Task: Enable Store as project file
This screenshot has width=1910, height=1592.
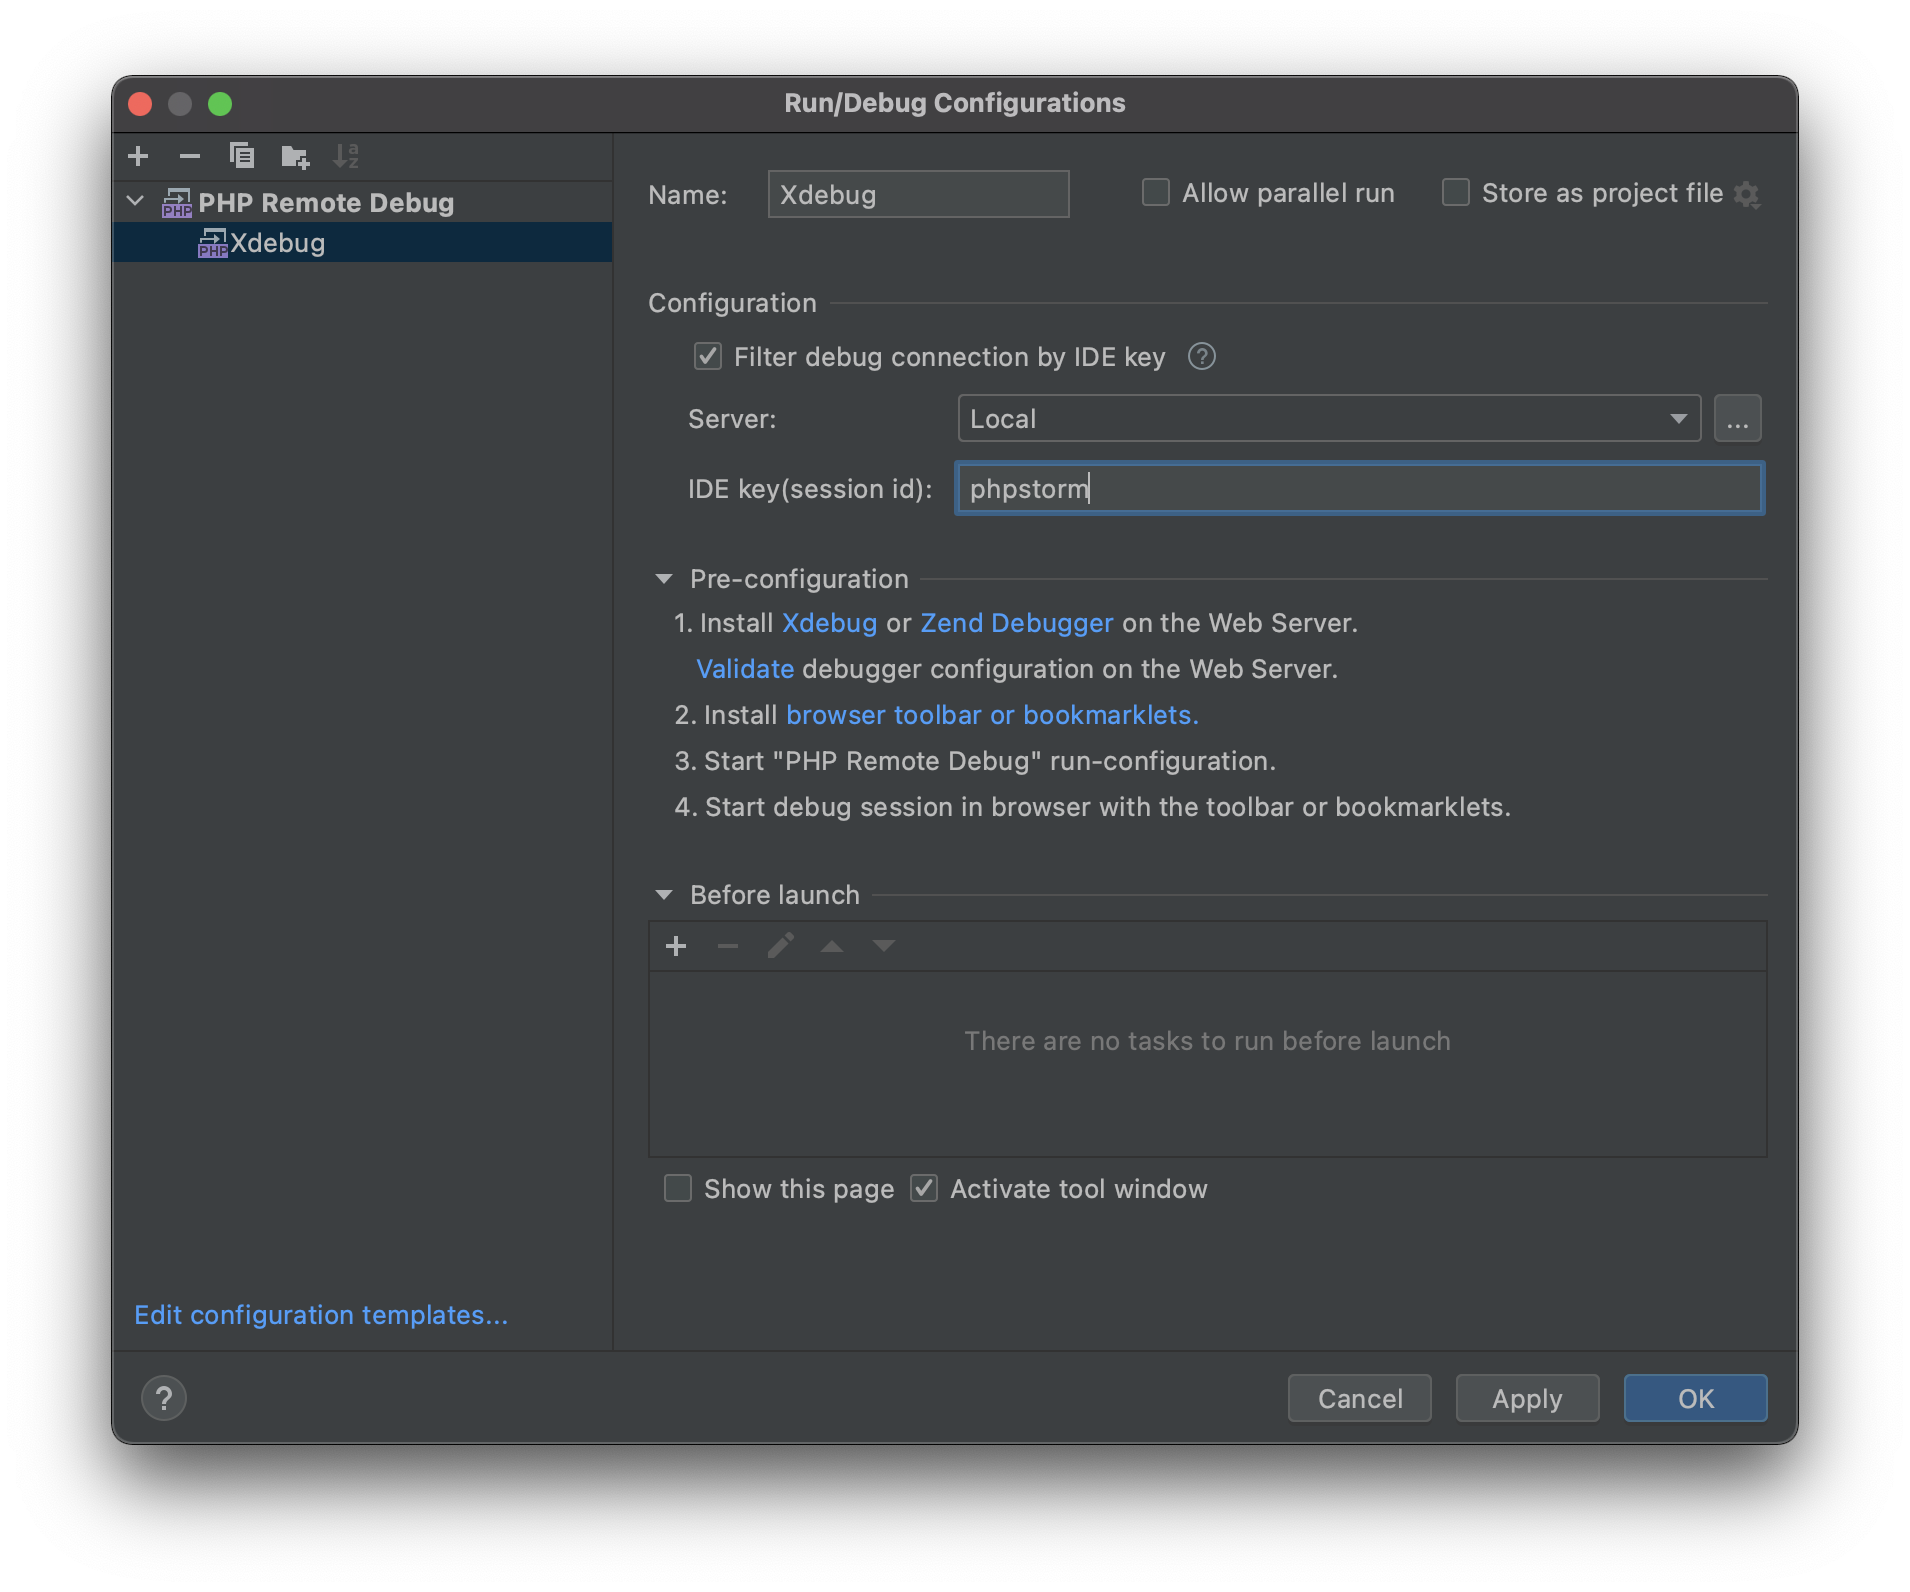Action: pos(1456,192)
